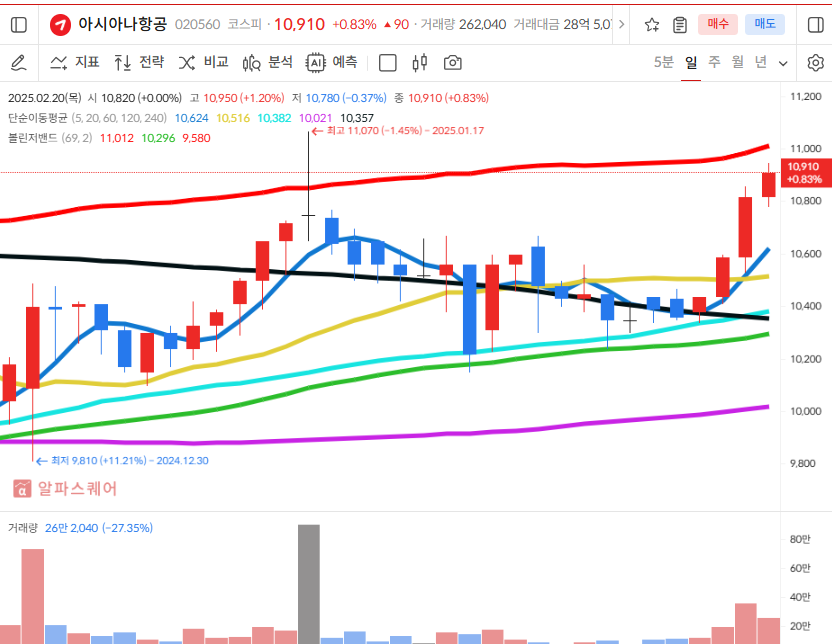The height and width of the screenshot is (644, 832).
Task: Toggle the right sidebar panel icon
Action: tap(815, 24)
